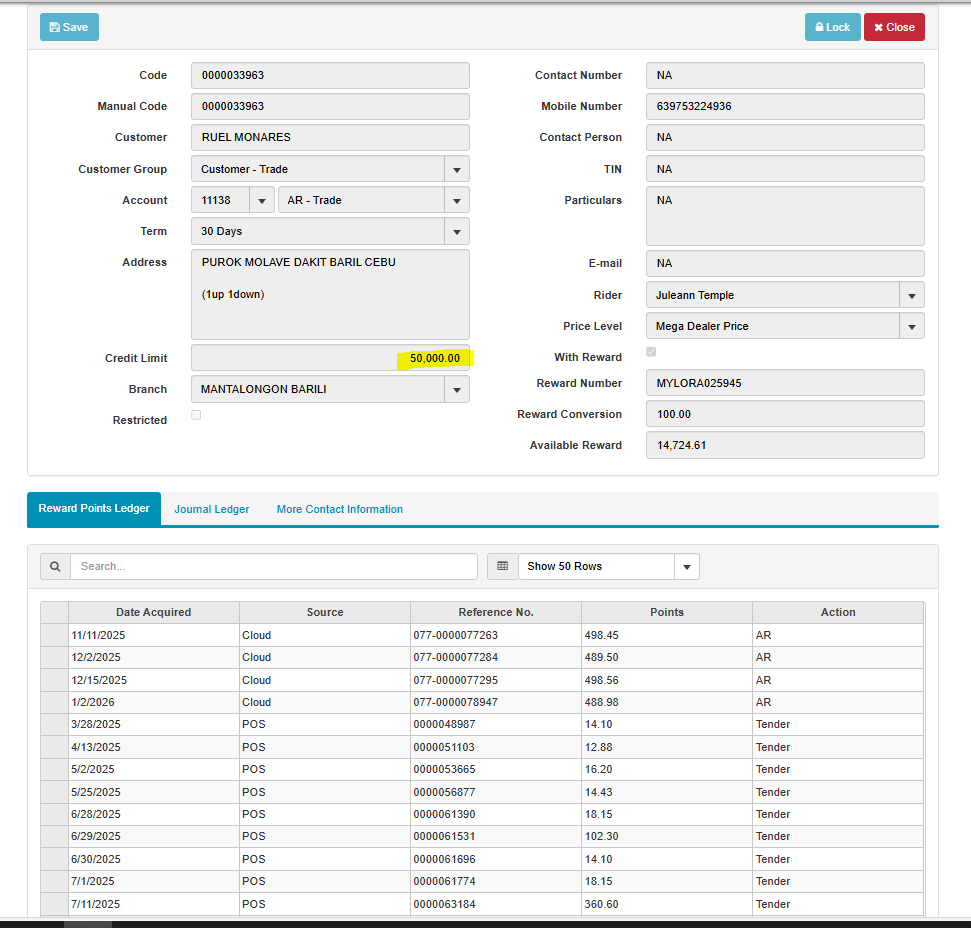The image size is (971, 928).
Task: Switch to the Journal Ledger tab
Action: 212,509
